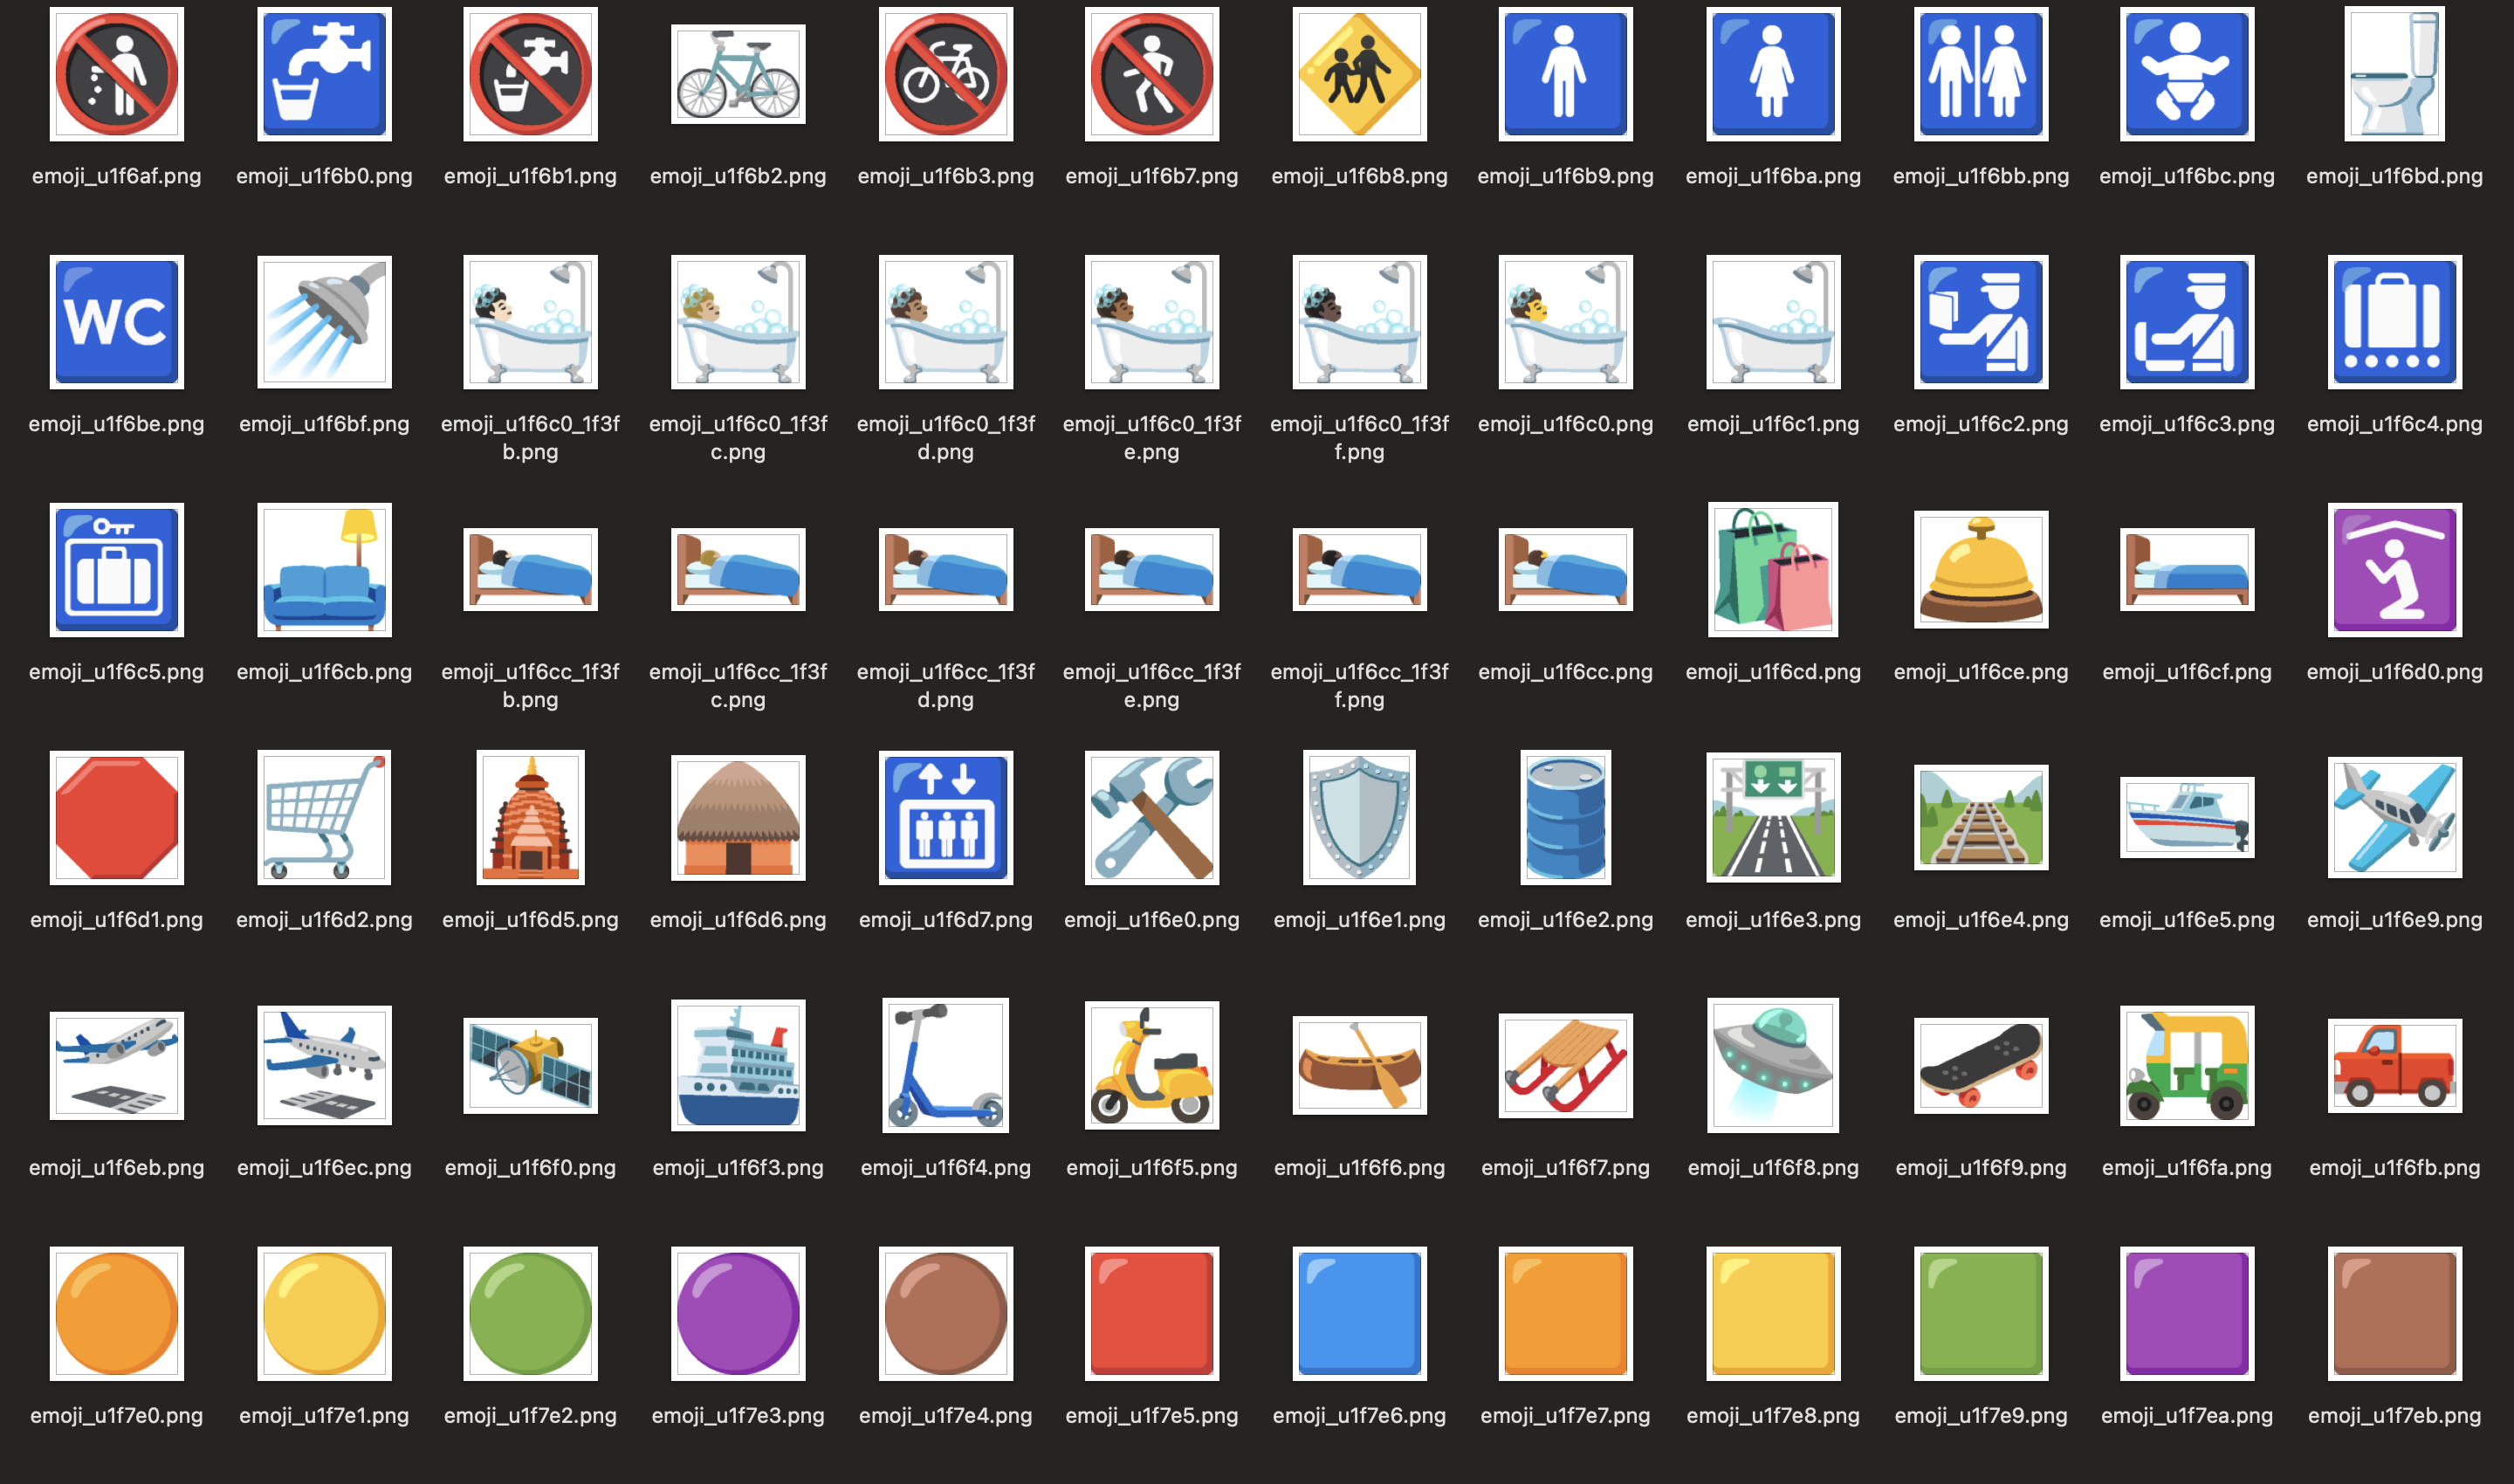Click the emoji_u1f6bd.png toilet filename label
The height and width of the screenshot is (1484, 2514).
point(2394,176)
